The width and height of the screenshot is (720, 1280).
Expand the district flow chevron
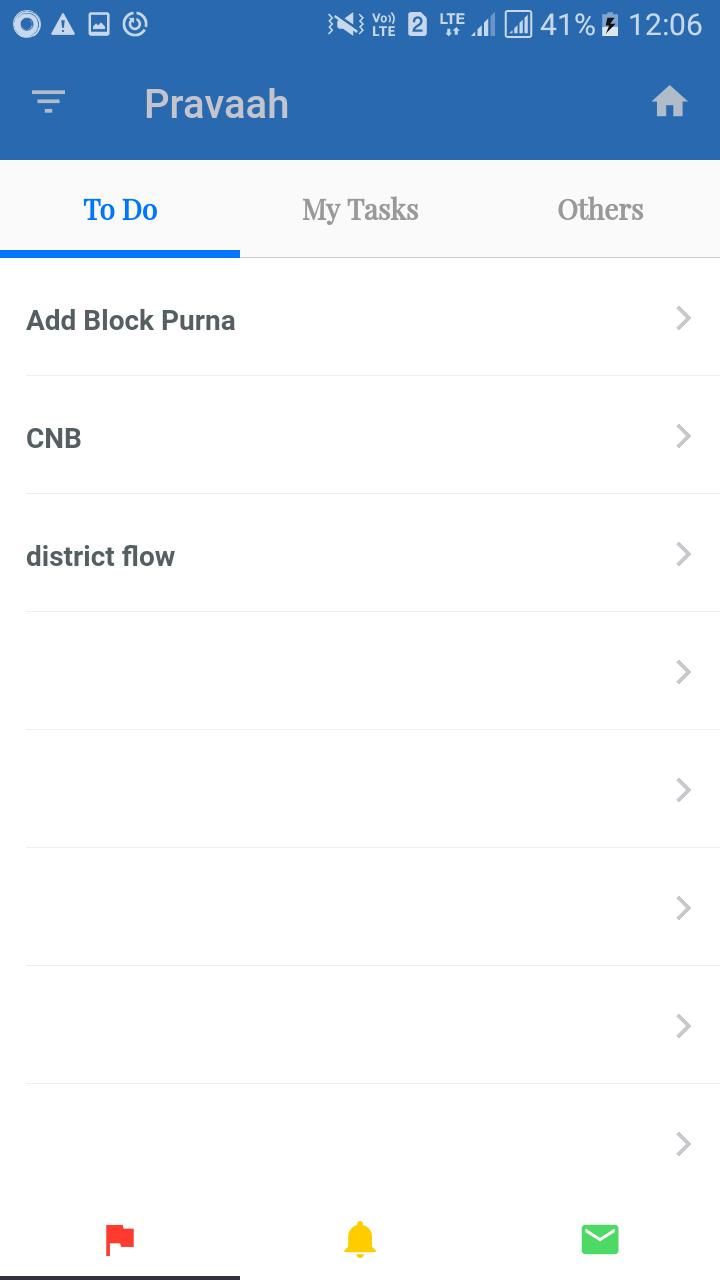[684, 554]
